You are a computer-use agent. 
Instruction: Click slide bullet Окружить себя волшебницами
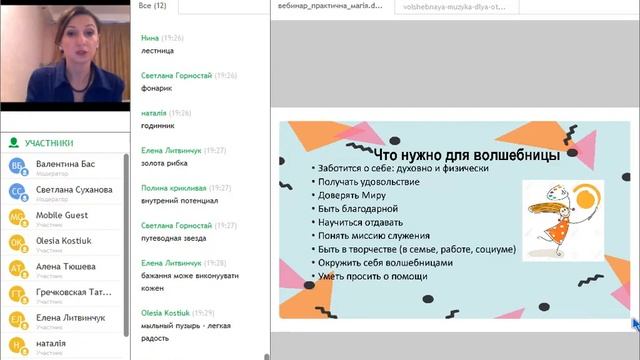click(x=385, y=263)
